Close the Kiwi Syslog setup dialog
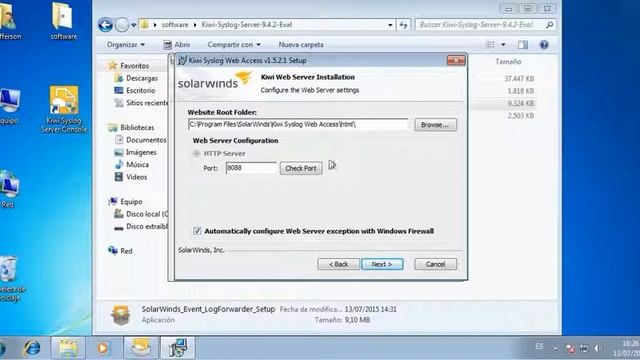Image resolution: width=640 pixels, height=360 pixels. [456, 60]
